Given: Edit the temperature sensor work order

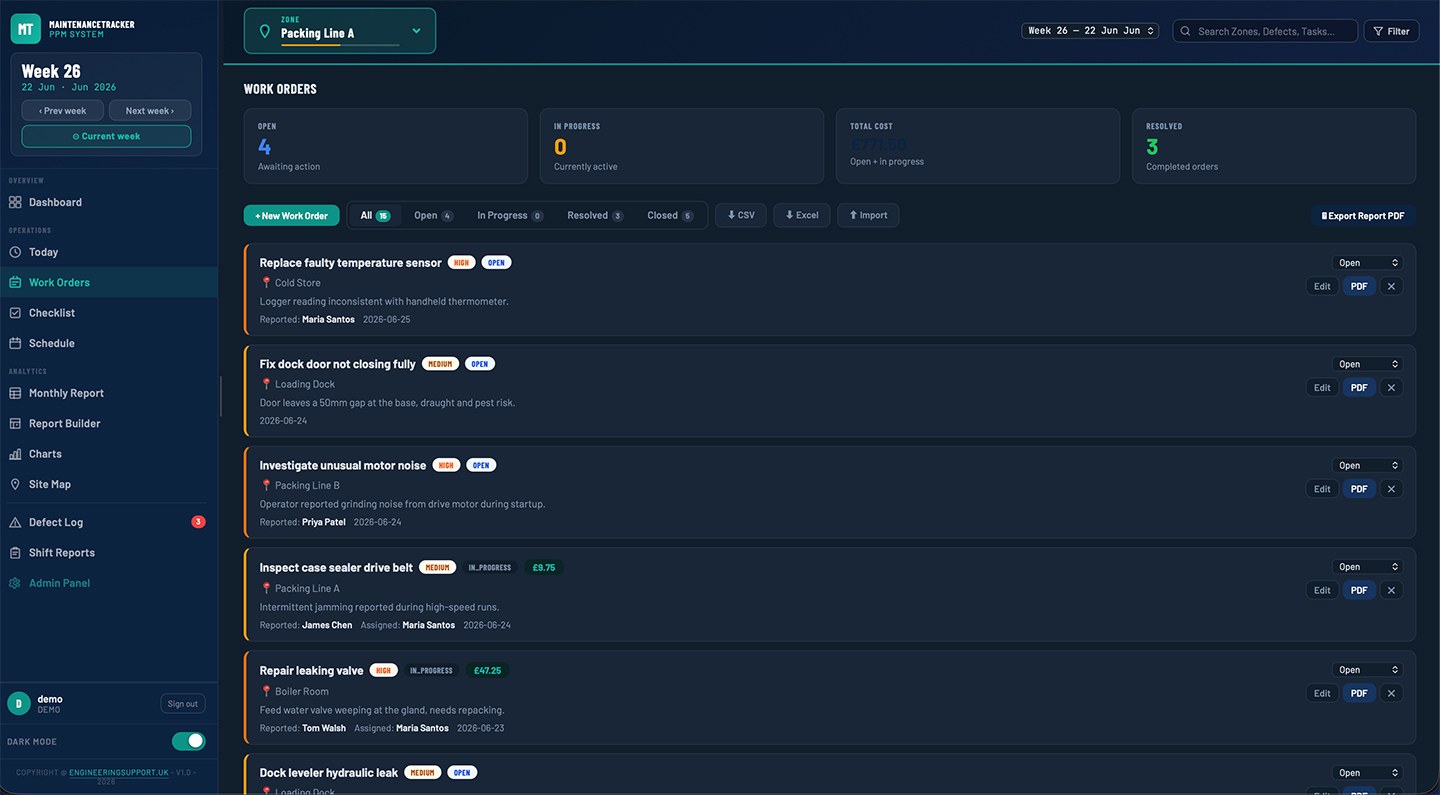Looking at the screenshot, I should 1322,286.
